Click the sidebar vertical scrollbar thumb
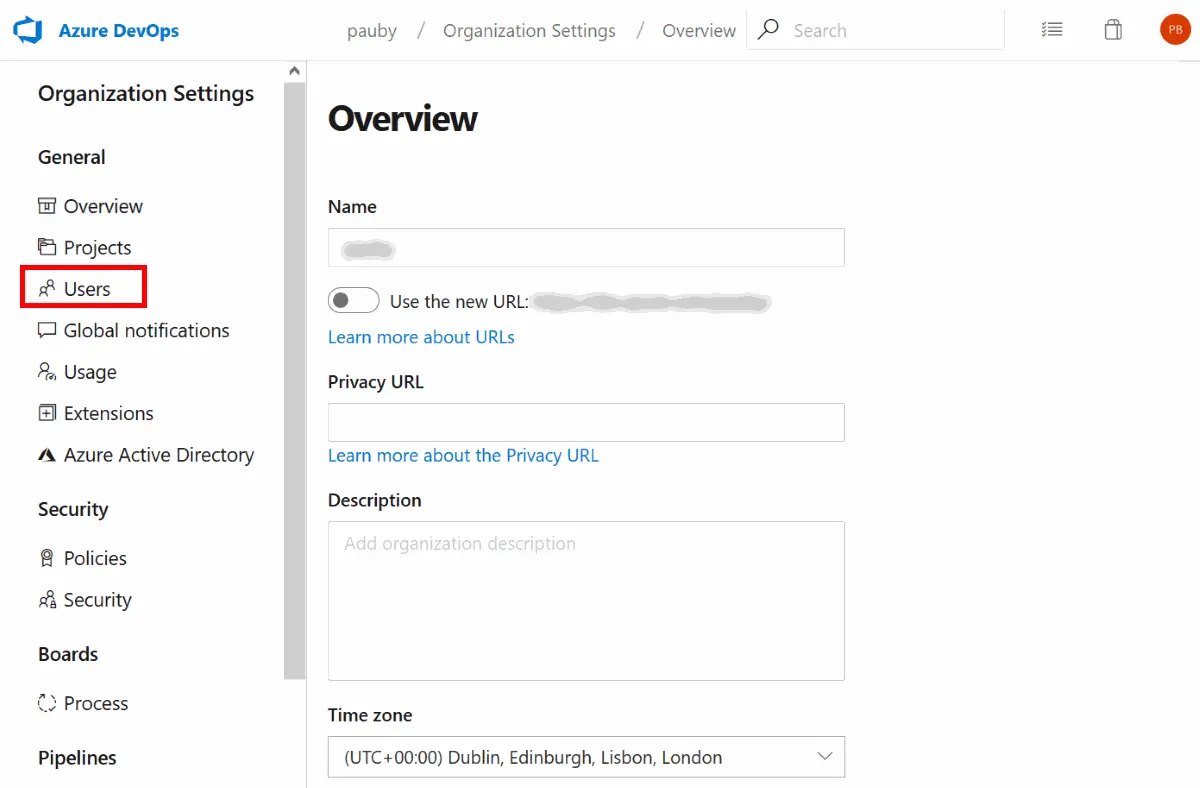Image resolution: width=1200 pixels, height=788 pixels. click(x=295, y=380)
